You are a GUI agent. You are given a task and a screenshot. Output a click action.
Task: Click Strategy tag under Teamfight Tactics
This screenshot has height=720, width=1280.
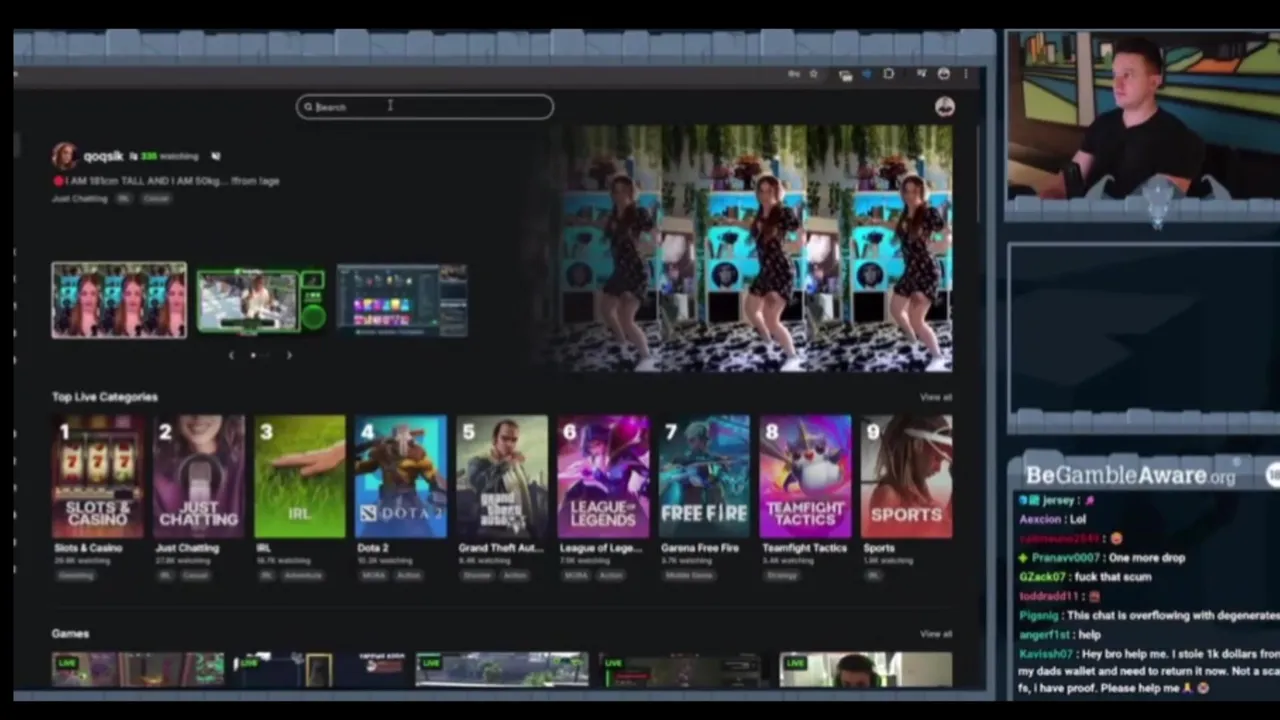(781, 576)
